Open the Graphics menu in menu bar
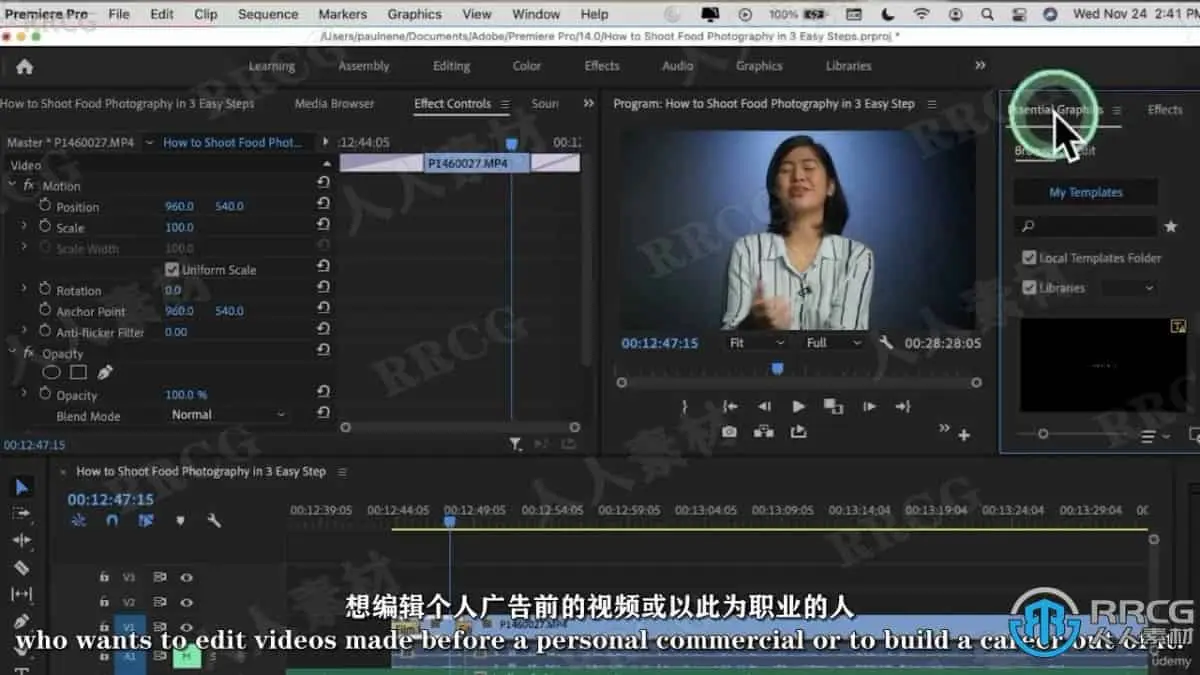This screenshot has height=675, width=1200. point(414,14)
